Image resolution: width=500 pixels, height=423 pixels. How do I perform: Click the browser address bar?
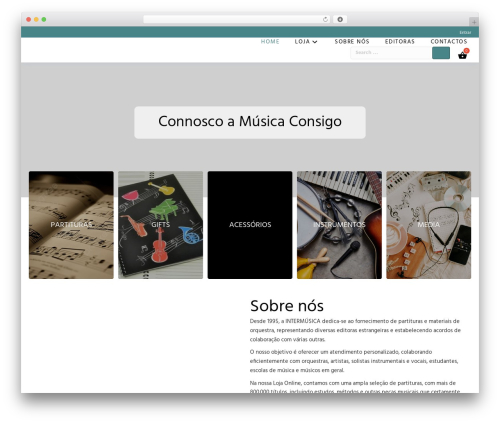pos(236,19)
